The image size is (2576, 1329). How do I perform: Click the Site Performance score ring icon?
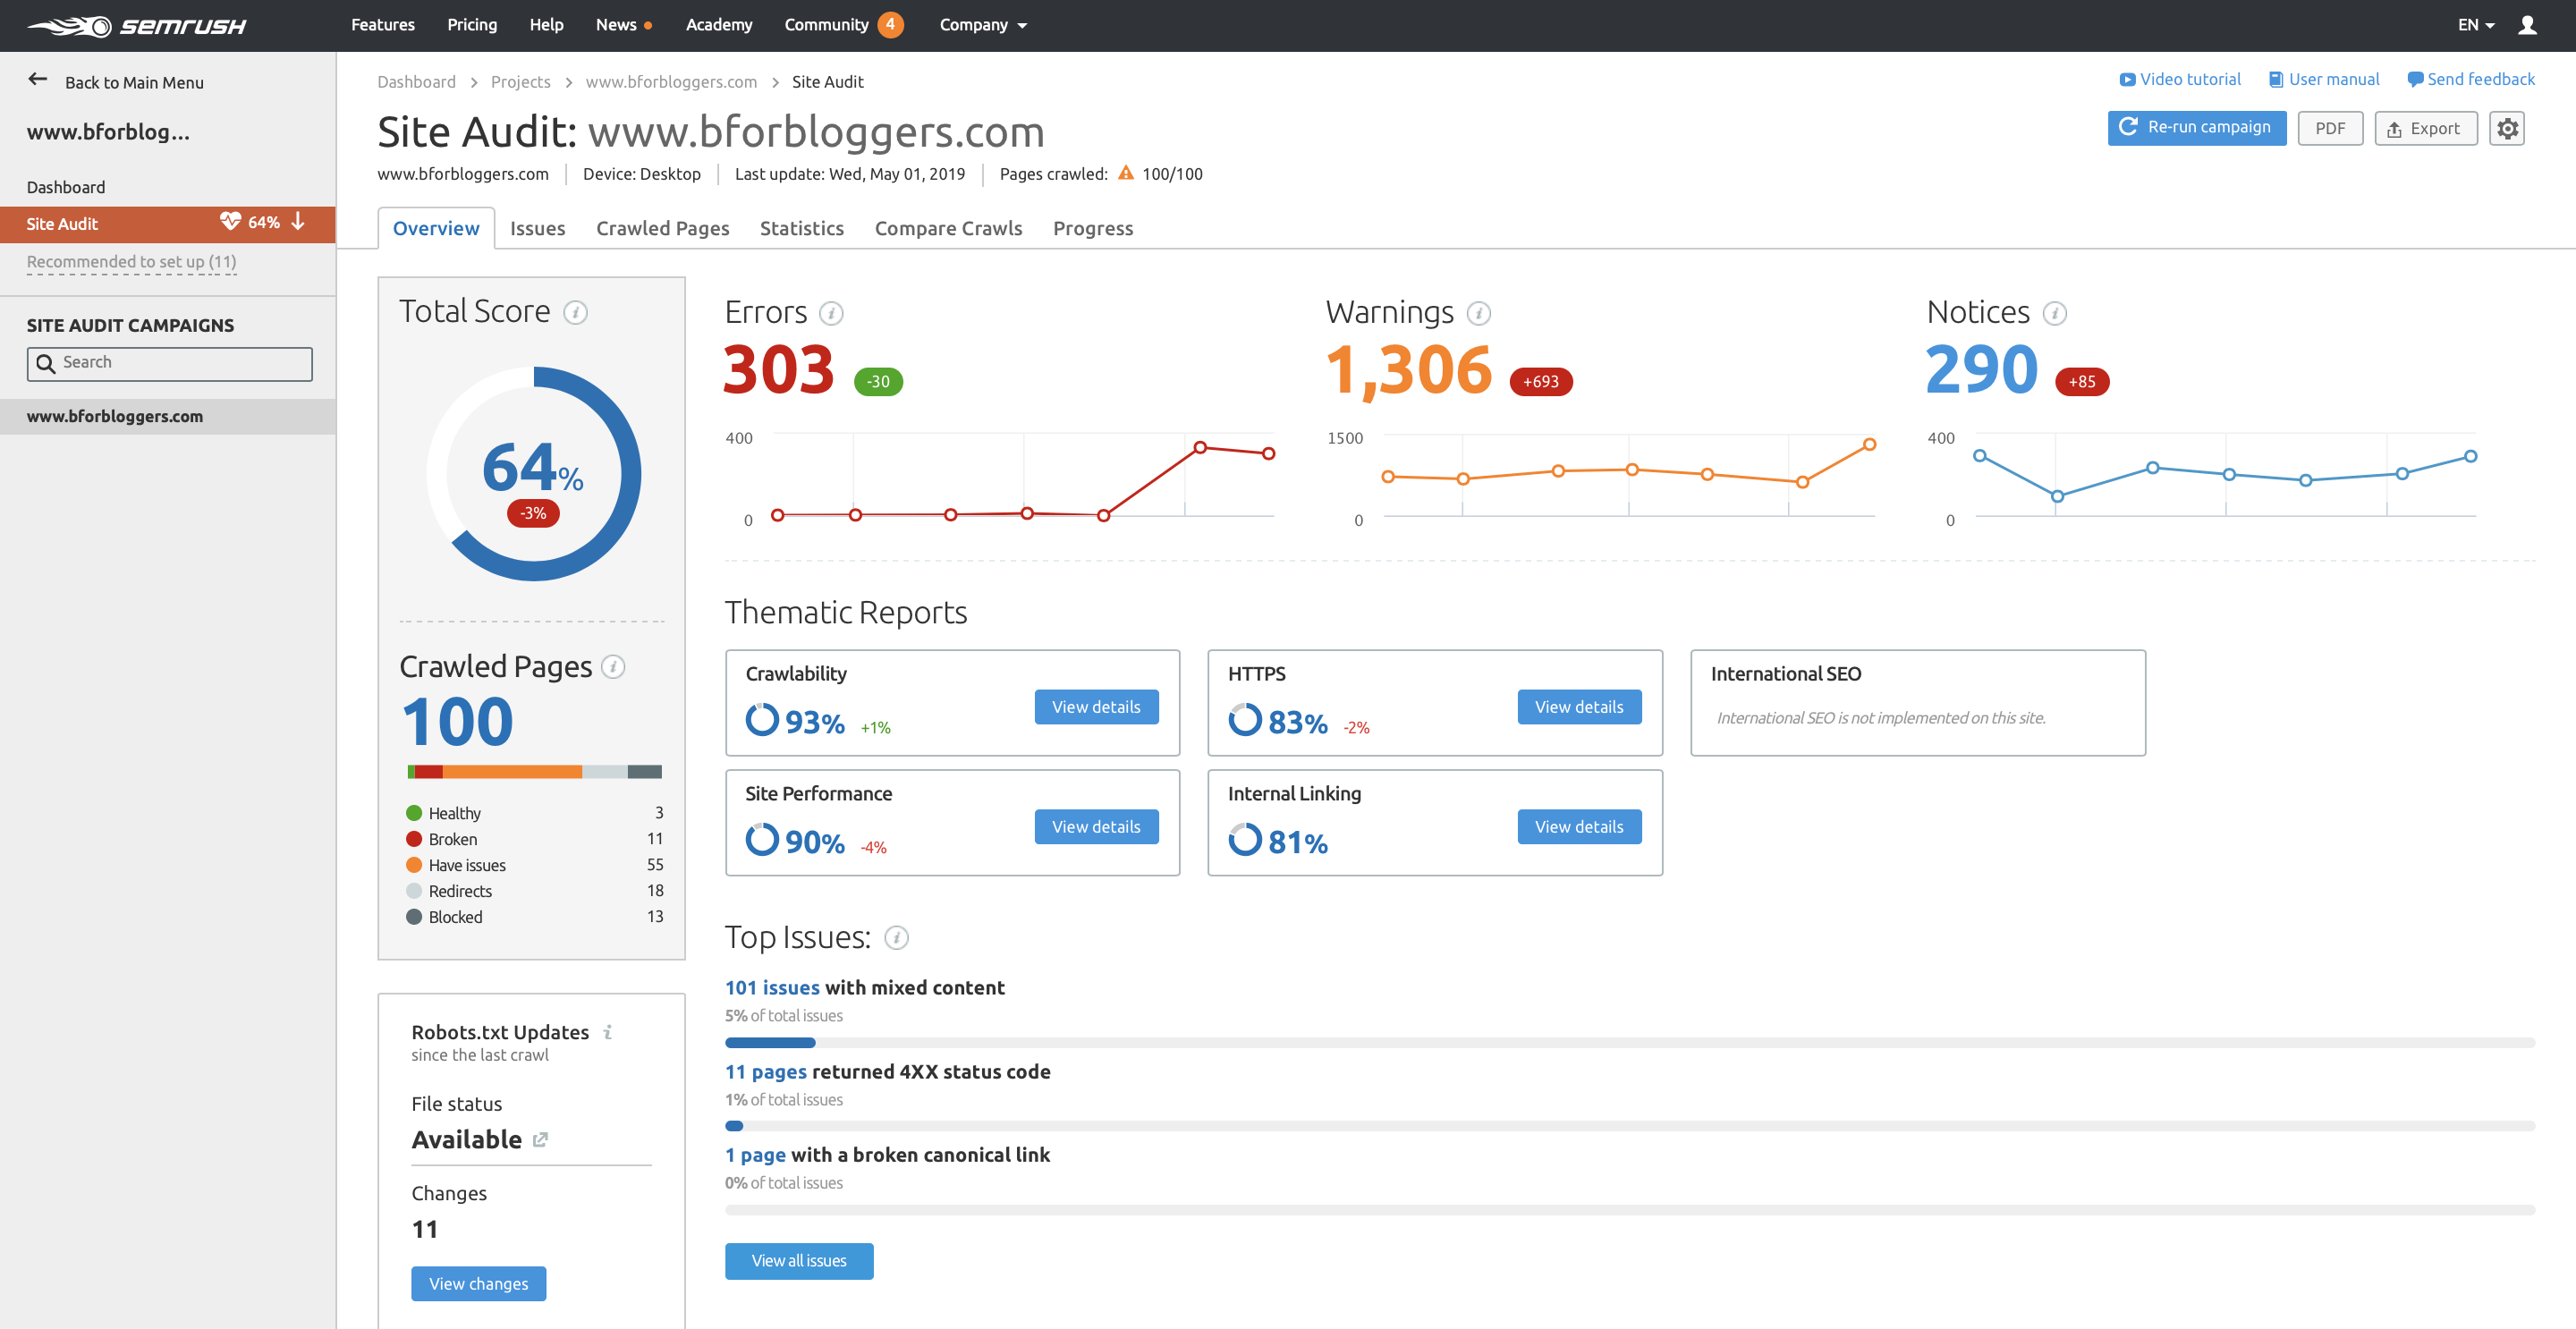[x=762, y=840]
